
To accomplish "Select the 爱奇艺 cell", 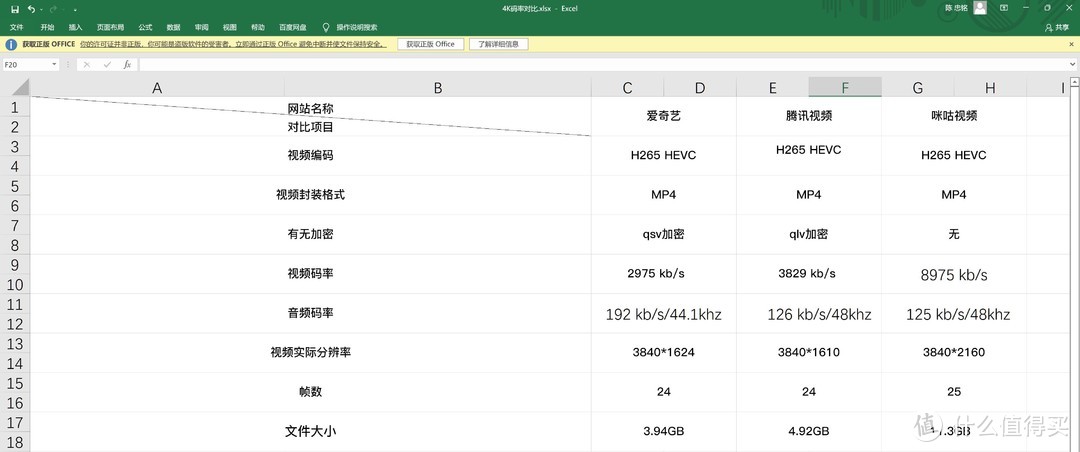I will [664, 116].
